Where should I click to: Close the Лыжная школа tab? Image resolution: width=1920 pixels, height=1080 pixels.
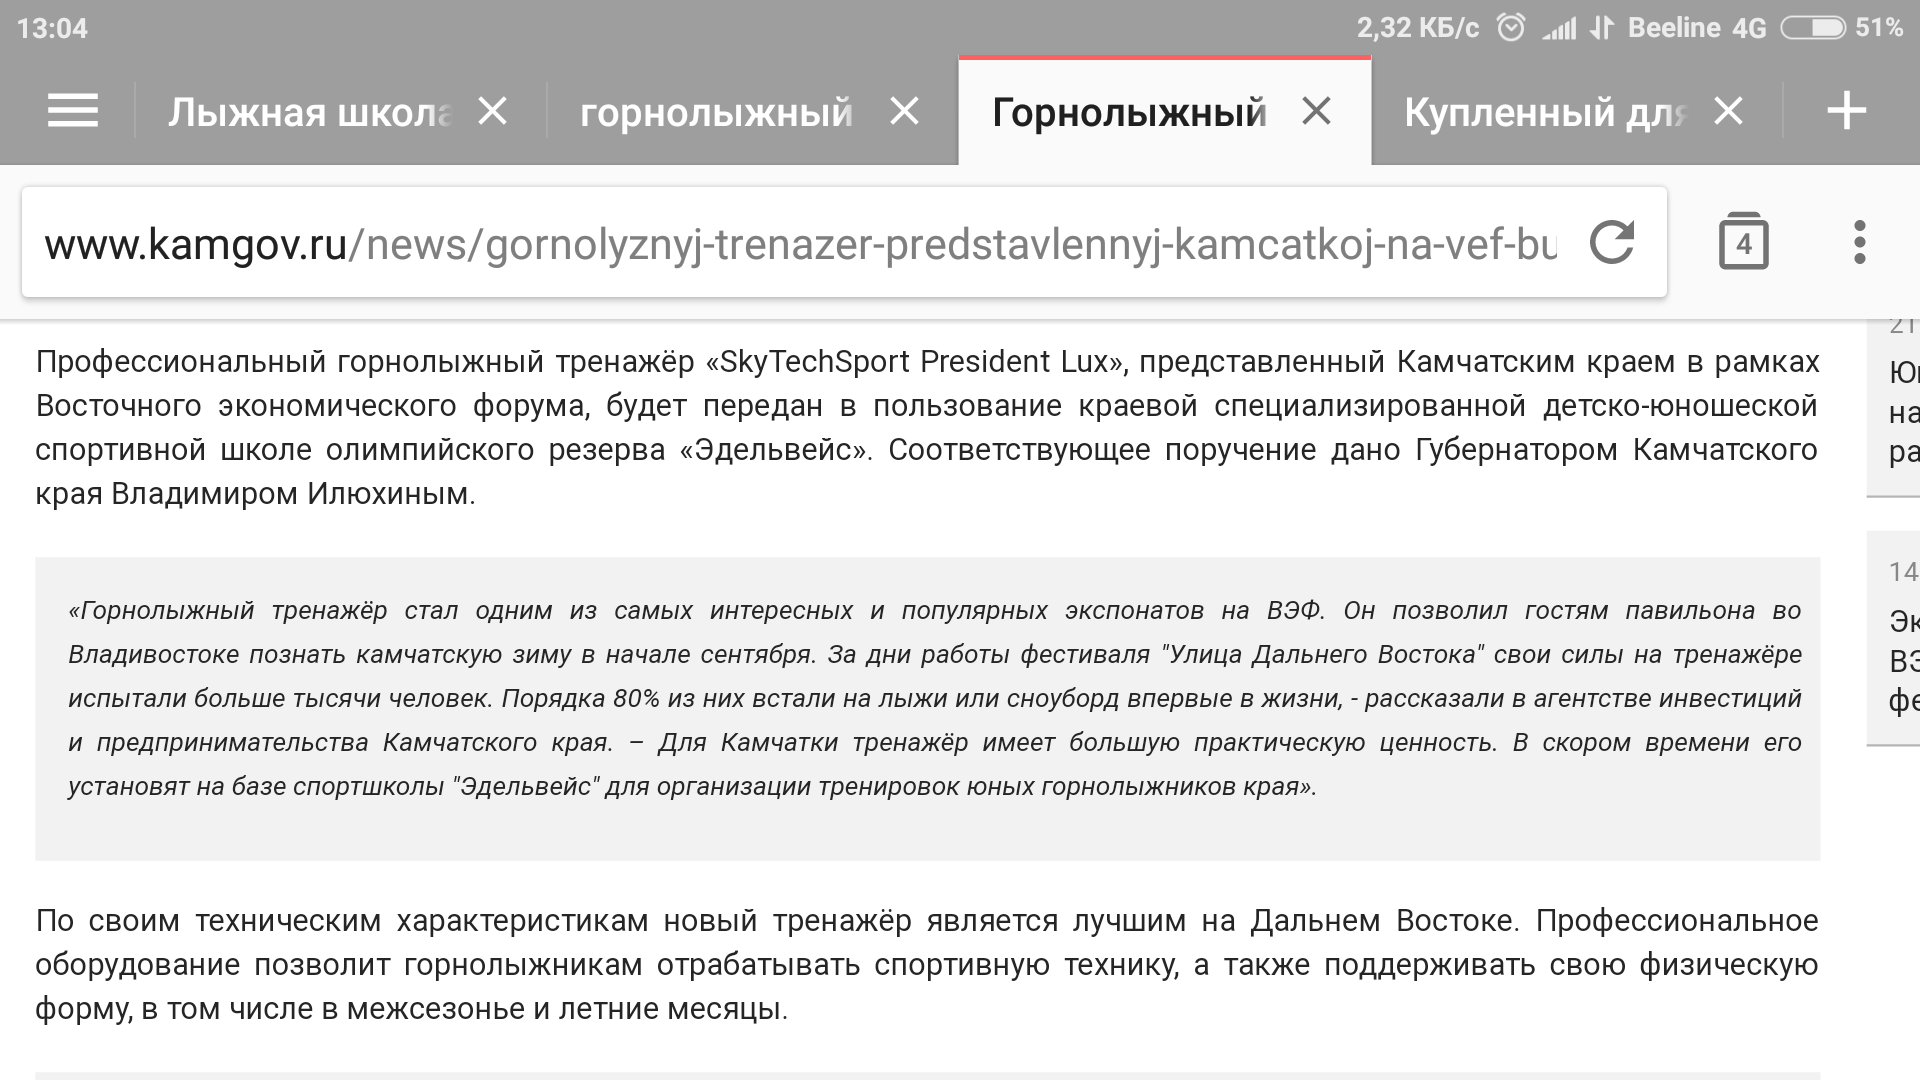pyautogui.click(x=493, y=111)
